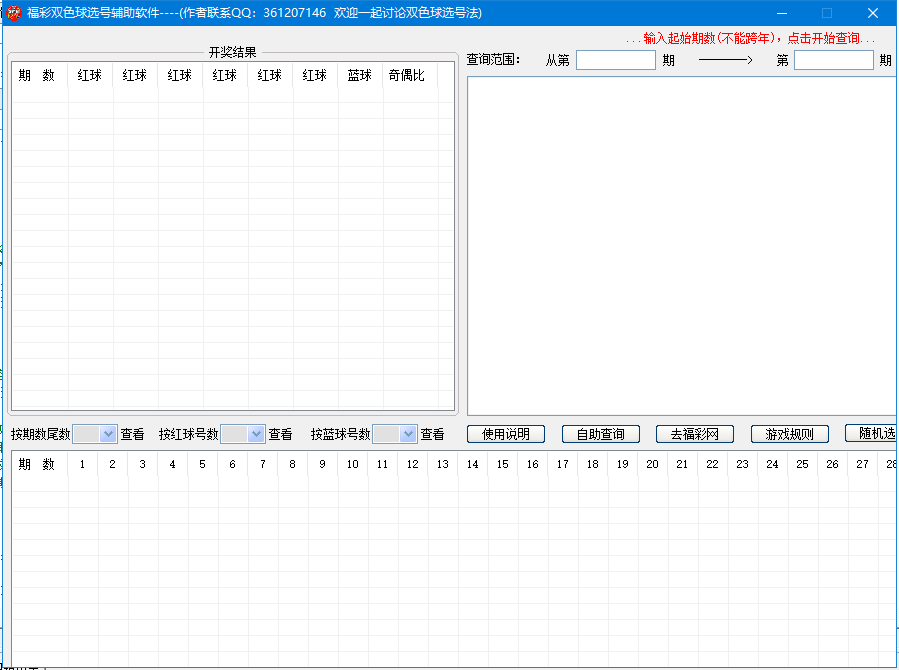
Task: Click the ending period input field
Action: [x=833, y=60]
